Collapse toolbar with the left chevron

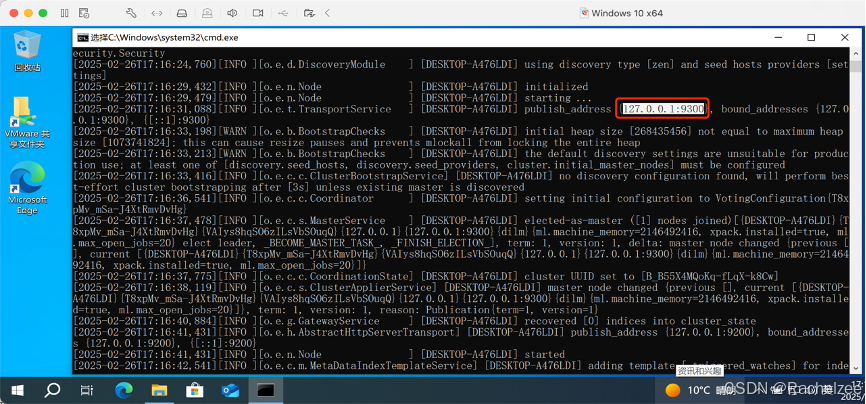327,13
